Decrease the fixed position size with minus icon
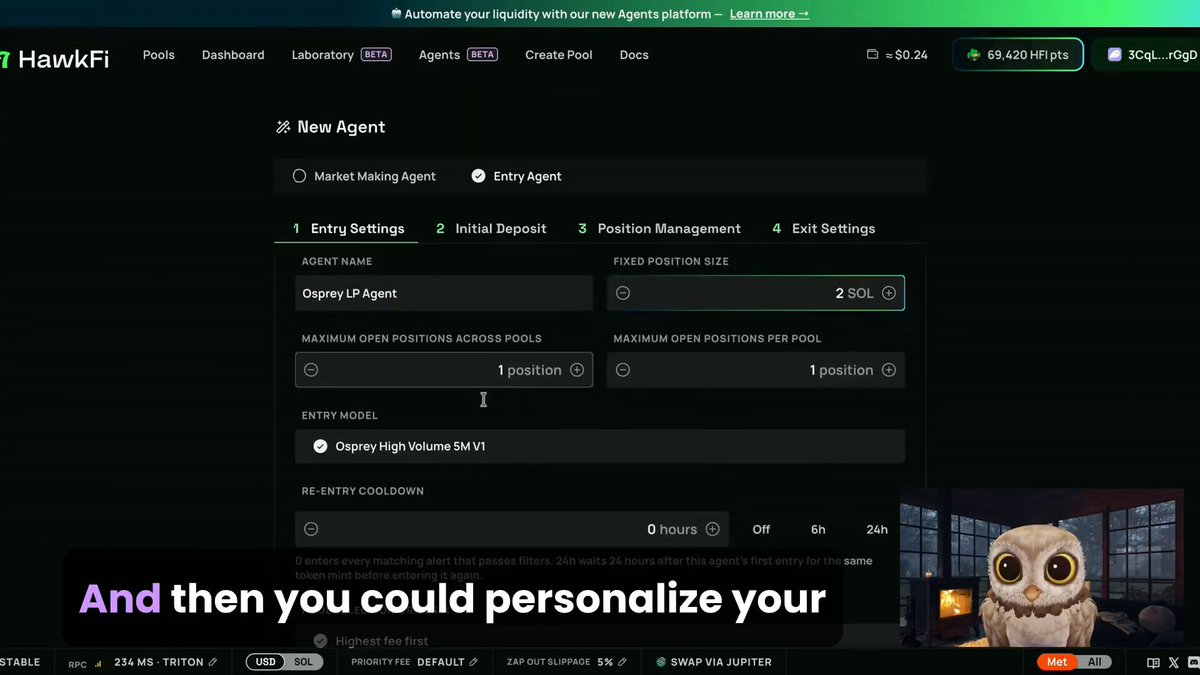Viewport: 1200px width, 675px height. point(623,293)
